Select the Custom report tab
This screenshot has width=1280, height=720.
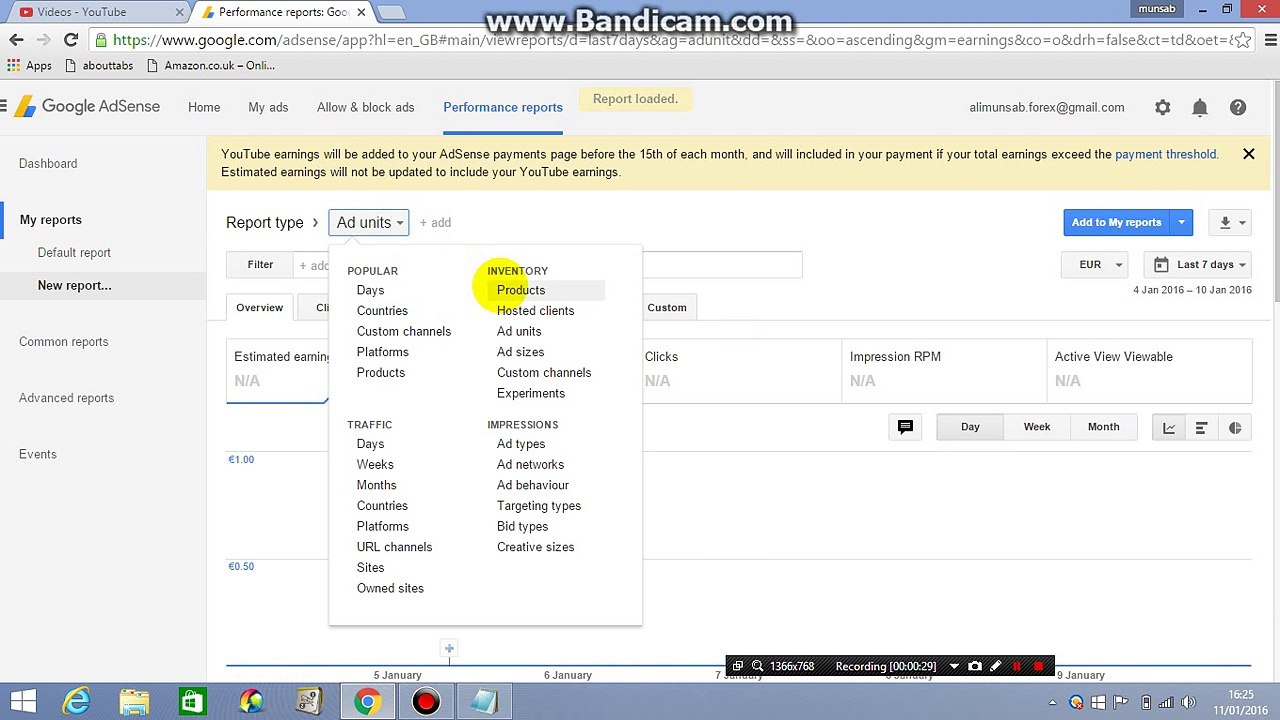click(x=667, y=308)
